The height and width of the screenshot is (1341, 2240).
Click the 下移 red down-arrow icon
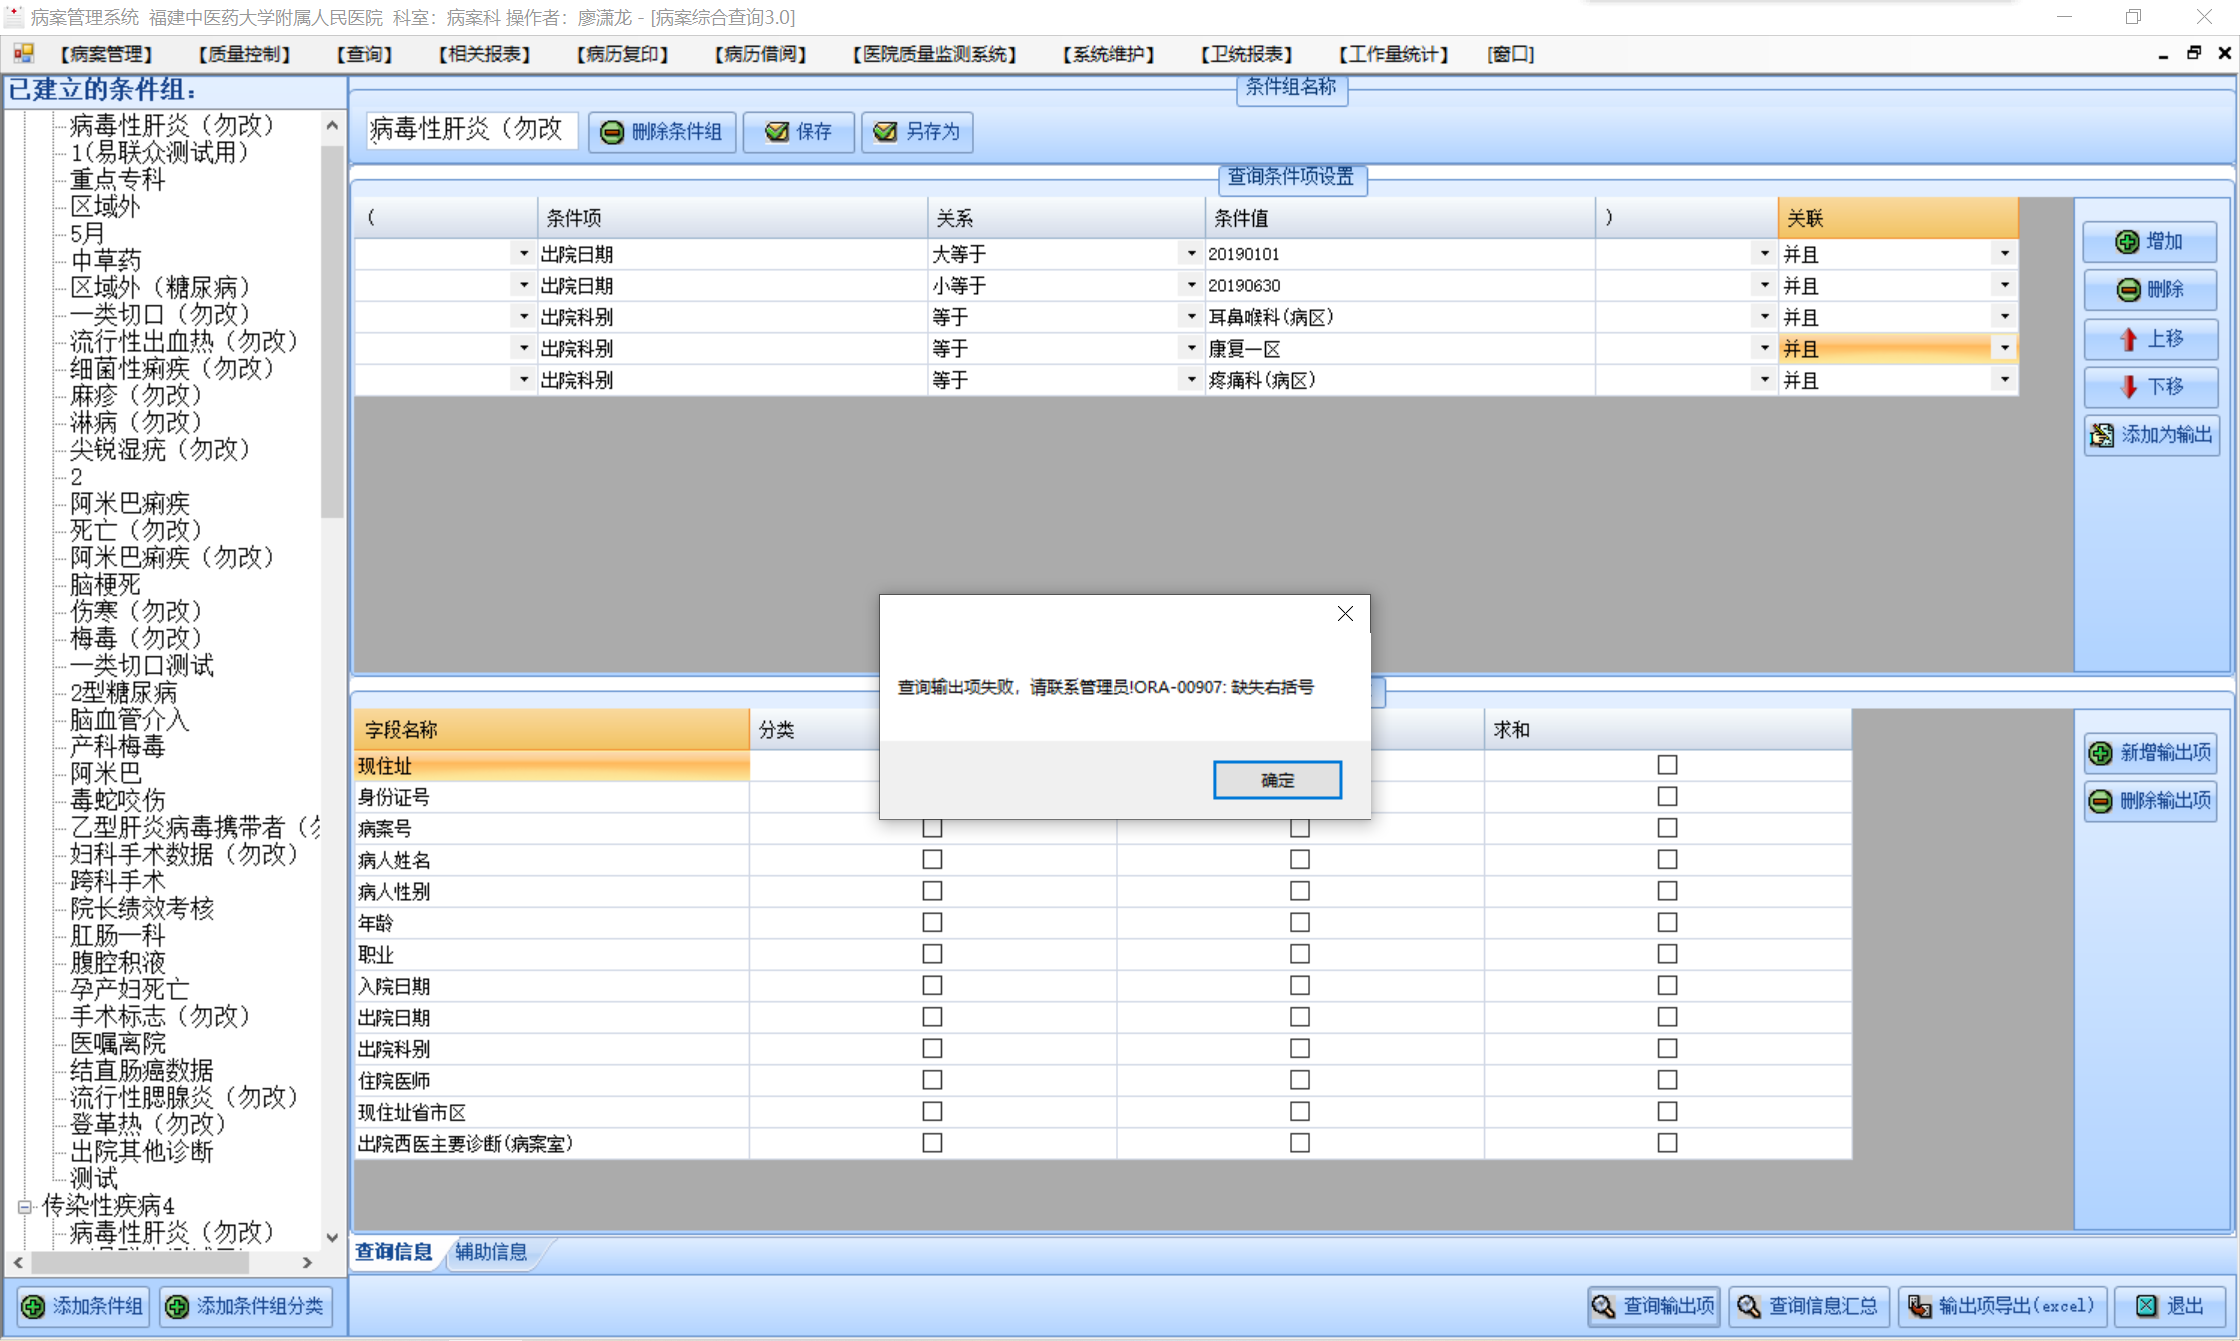[2128, 387]
